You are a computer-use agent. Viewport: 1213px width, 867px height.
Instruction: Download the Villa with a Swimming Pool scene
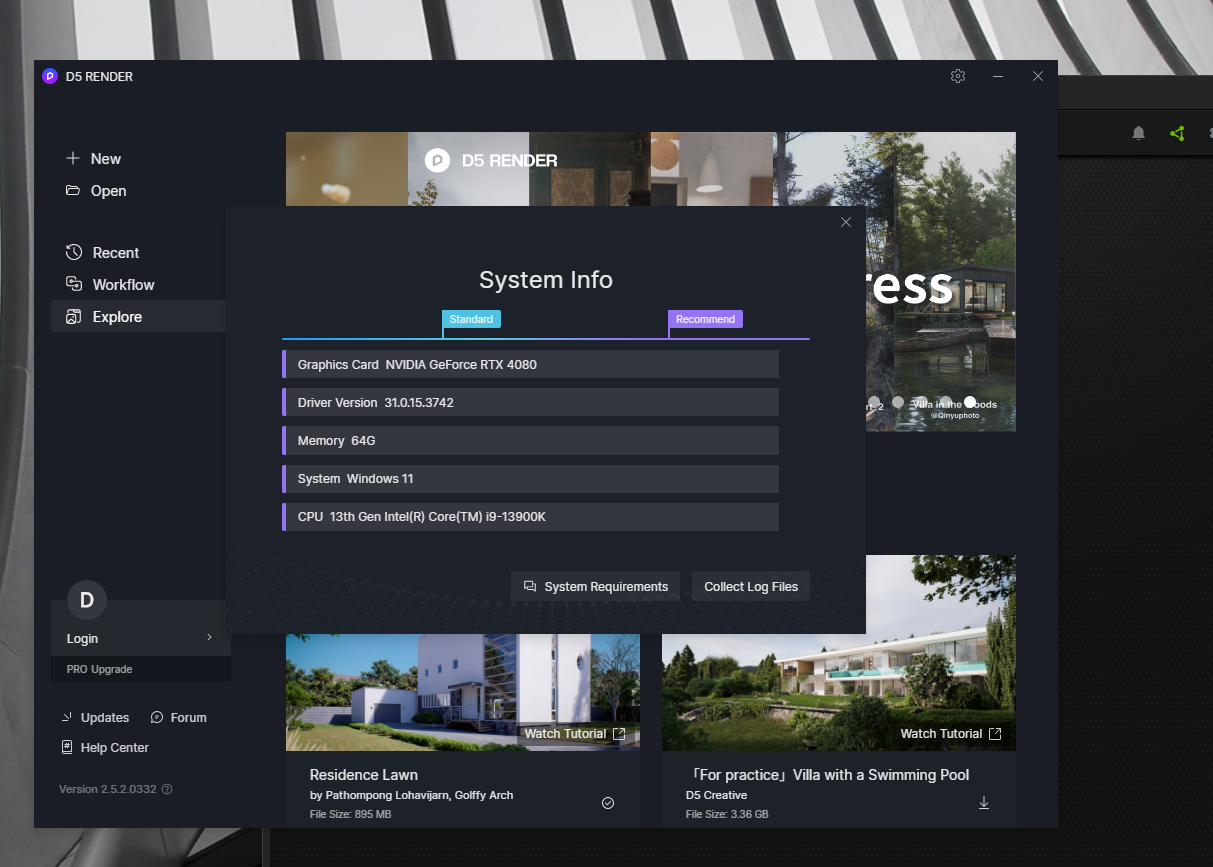point(984,803)
